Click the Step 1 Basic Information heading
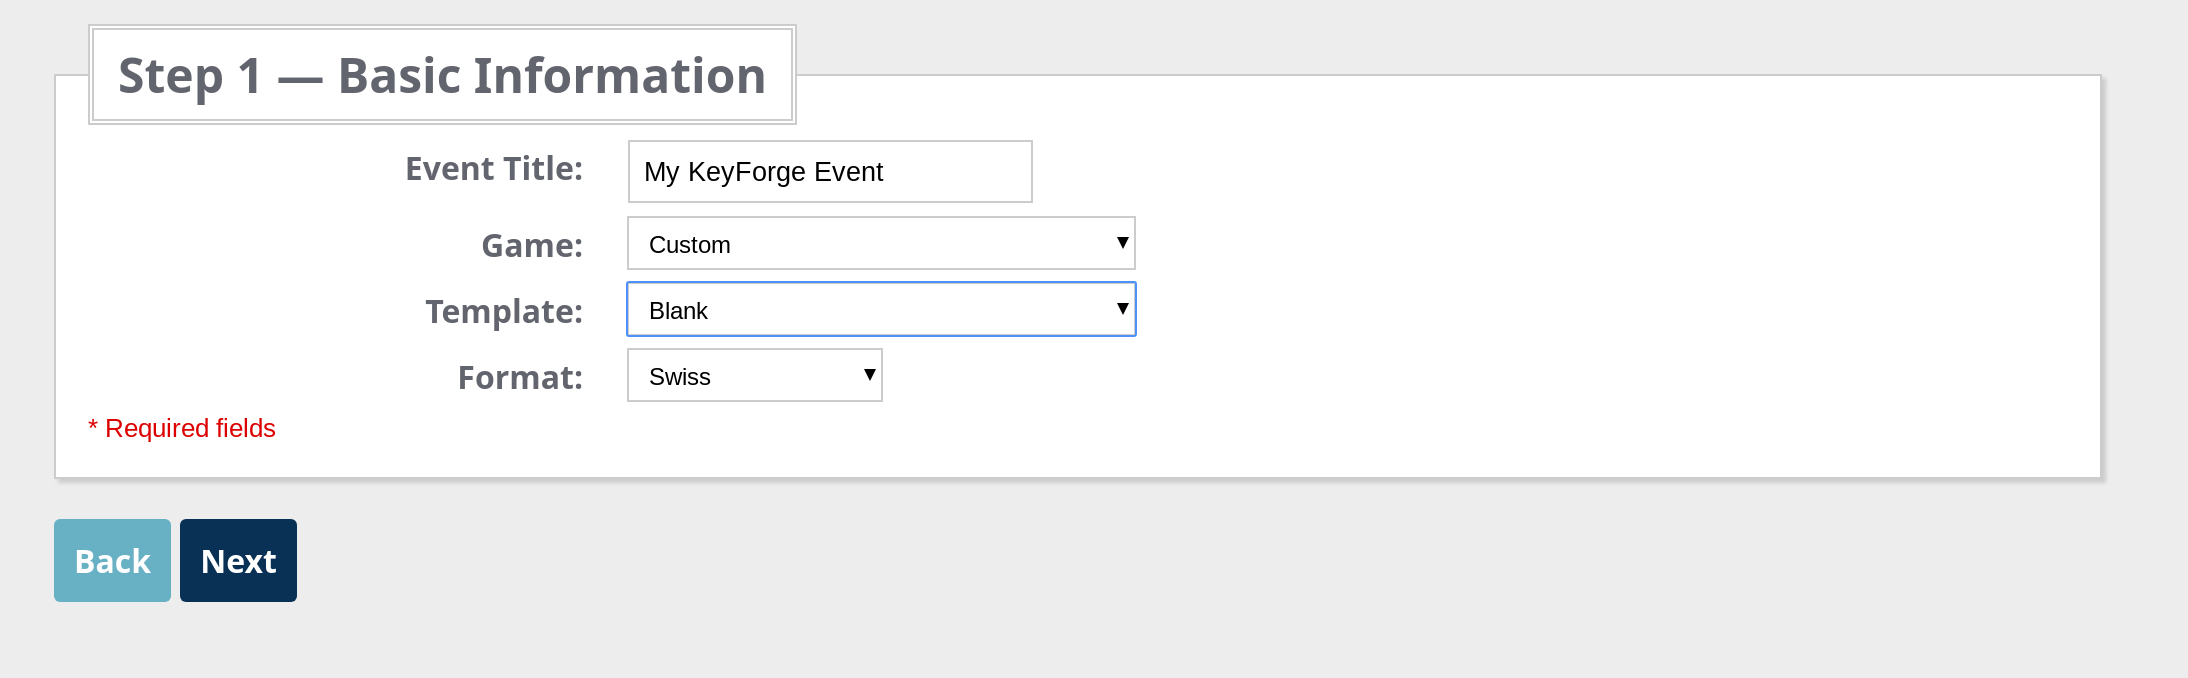 pos(442,76)
